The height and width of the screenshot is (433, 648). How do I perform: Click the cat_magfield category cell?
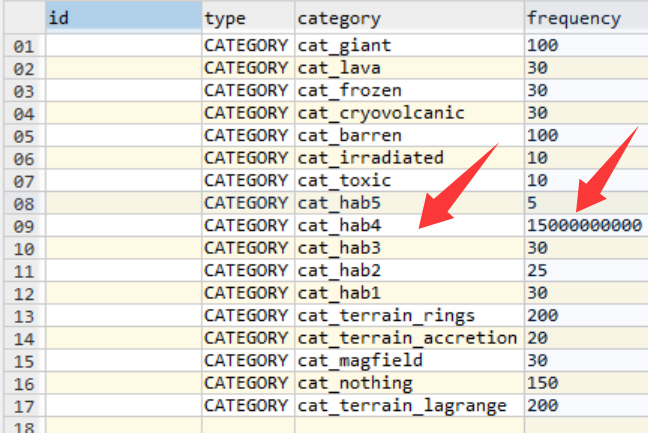[410, 361]
